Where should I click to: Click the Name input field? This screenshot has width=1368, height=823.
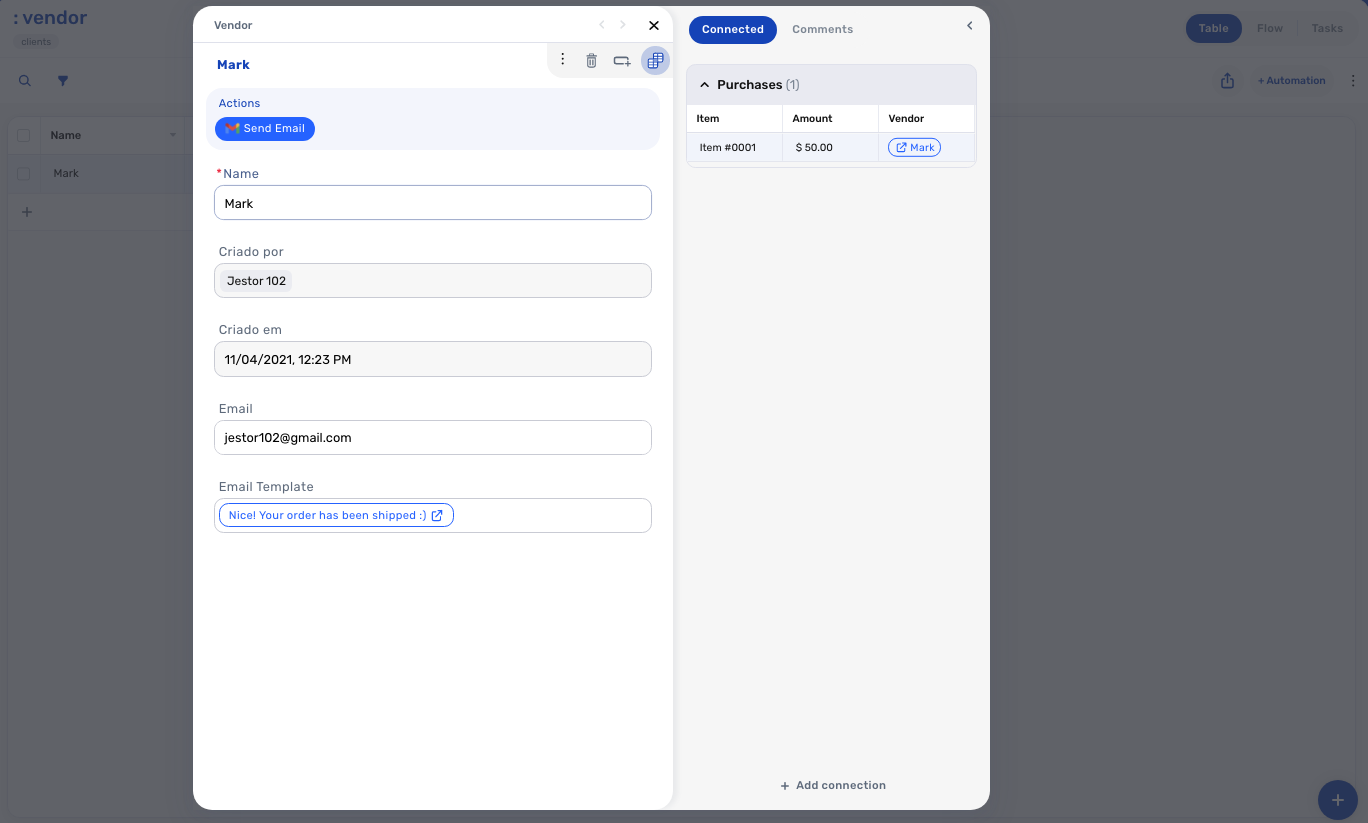(x=433, y=203)
